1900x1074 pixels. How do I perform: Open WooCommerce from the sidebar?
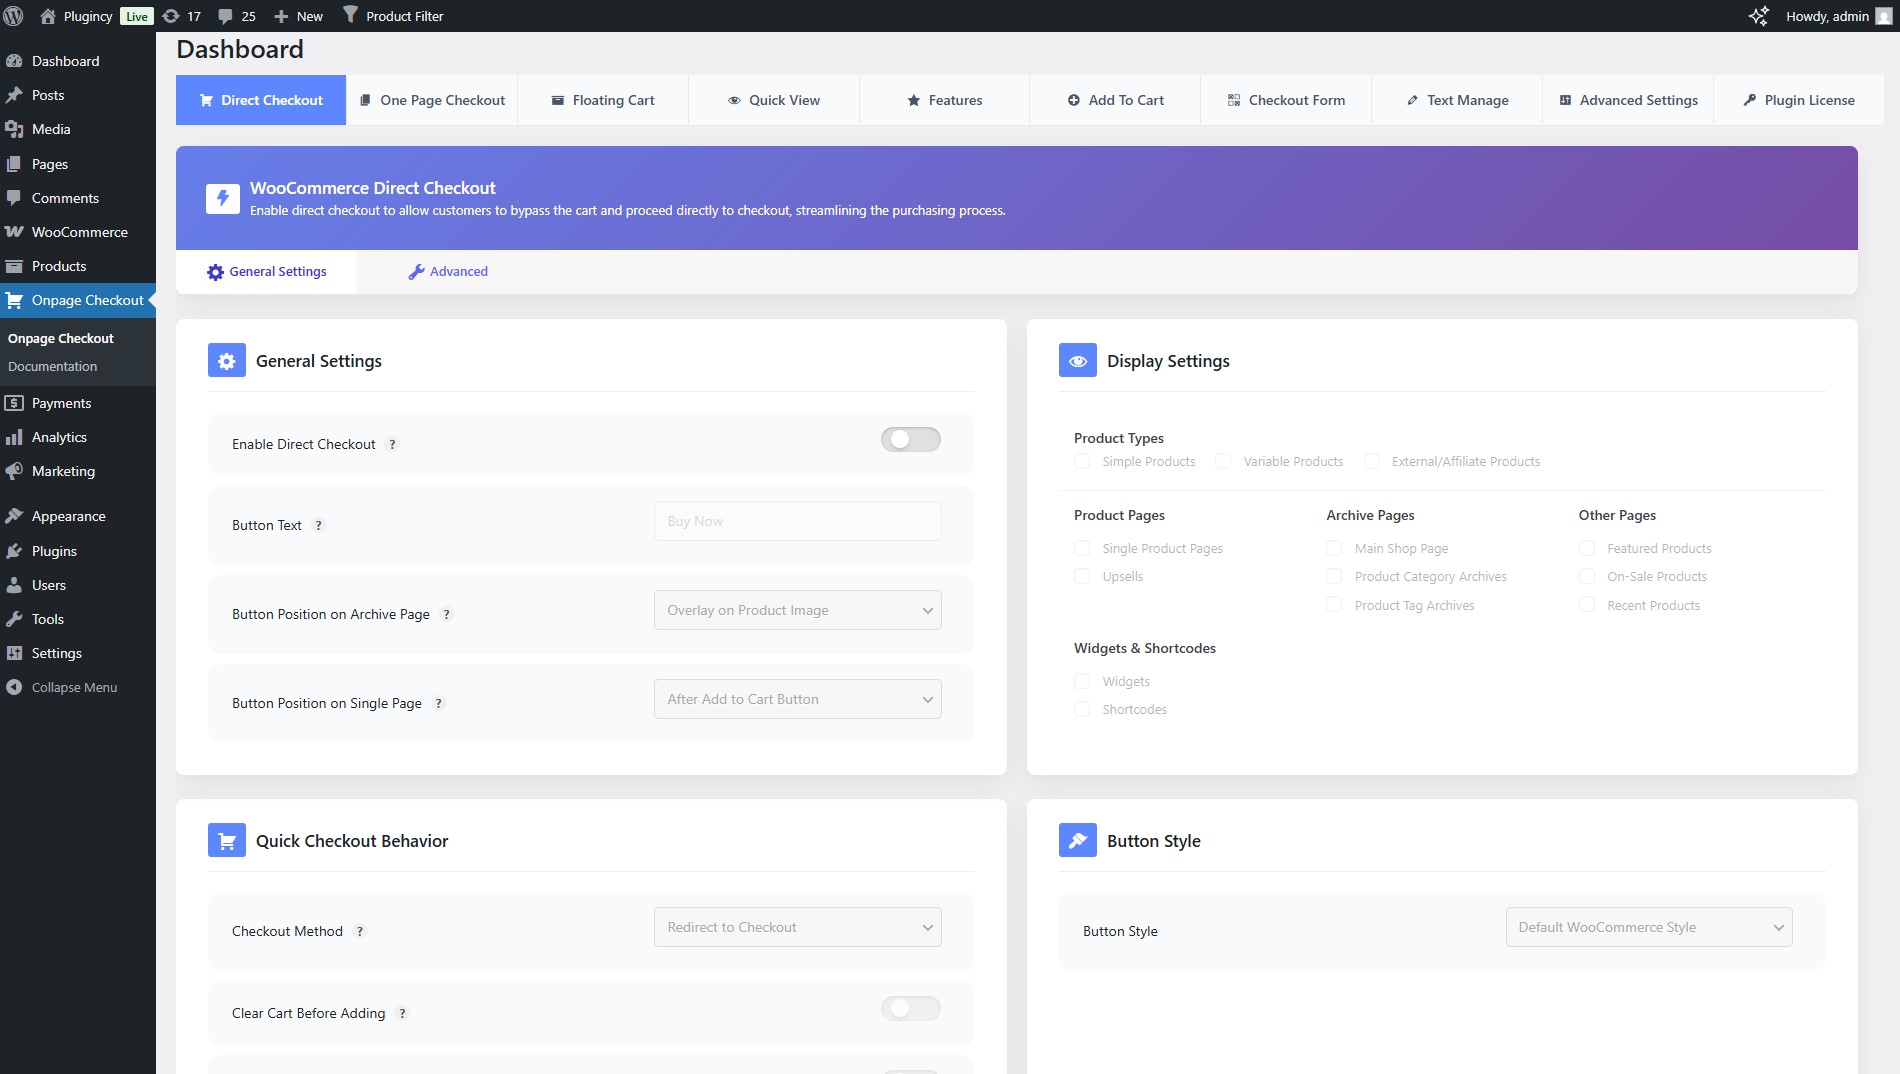click(80, 231)
